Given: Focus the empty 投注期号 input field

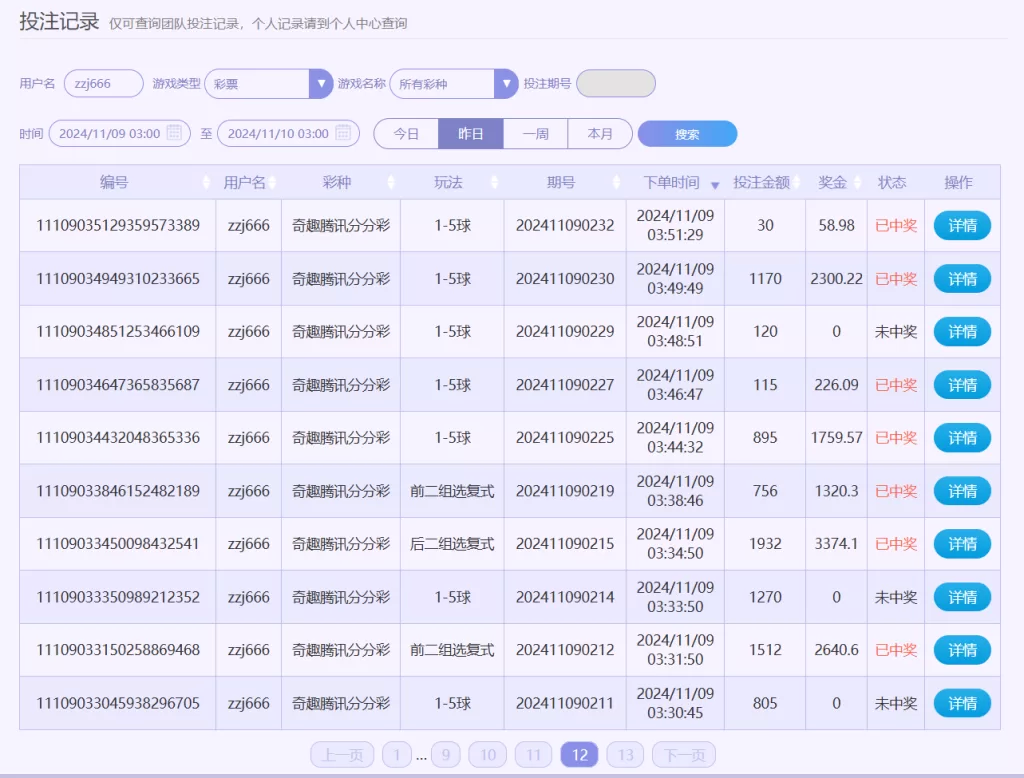Looking at the screenshot, I should (x=616, y=84).
